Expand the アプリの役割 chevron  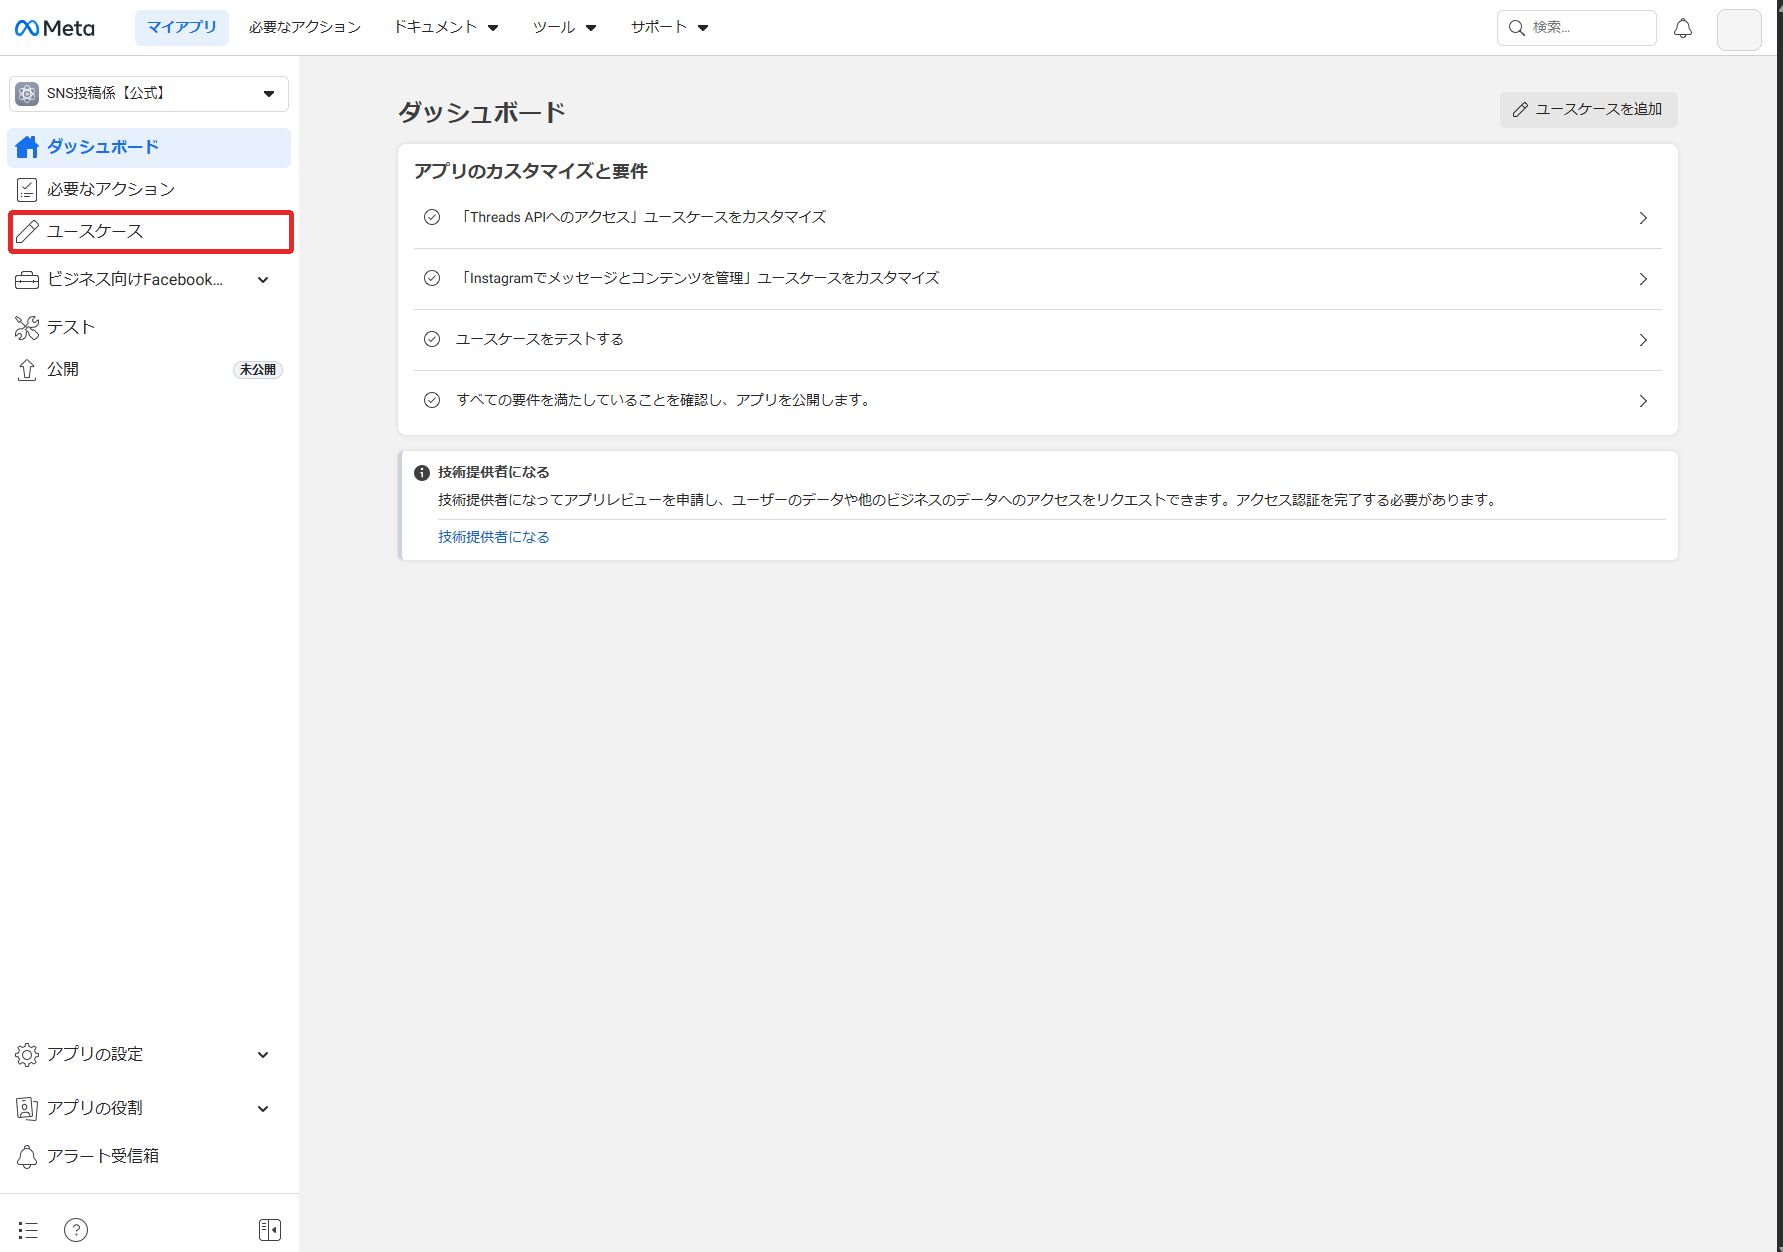point(263,1109)
